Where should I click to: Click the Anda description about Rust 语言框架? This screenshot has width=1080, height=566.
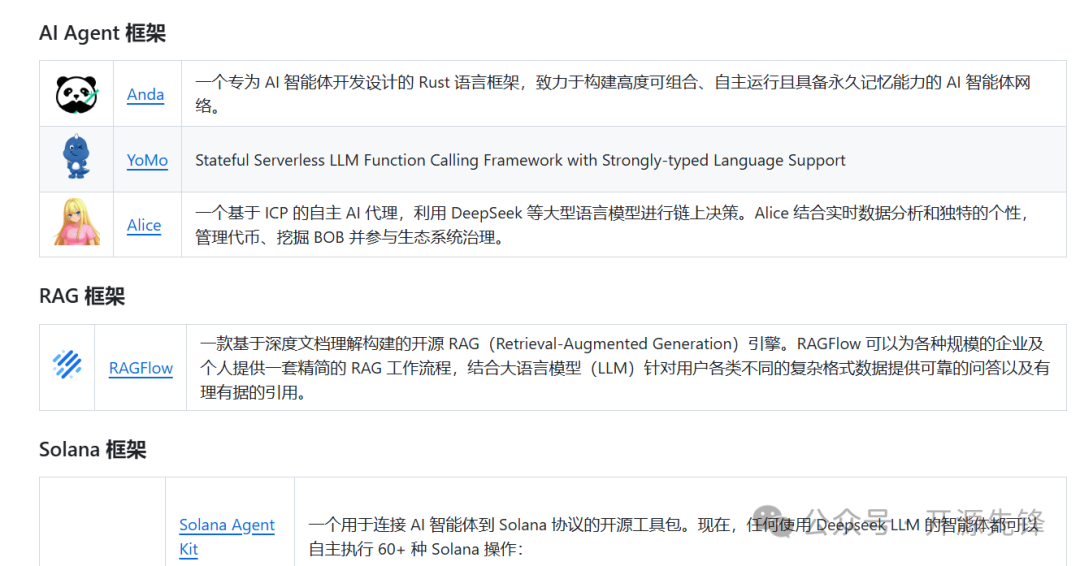[612, 94]
